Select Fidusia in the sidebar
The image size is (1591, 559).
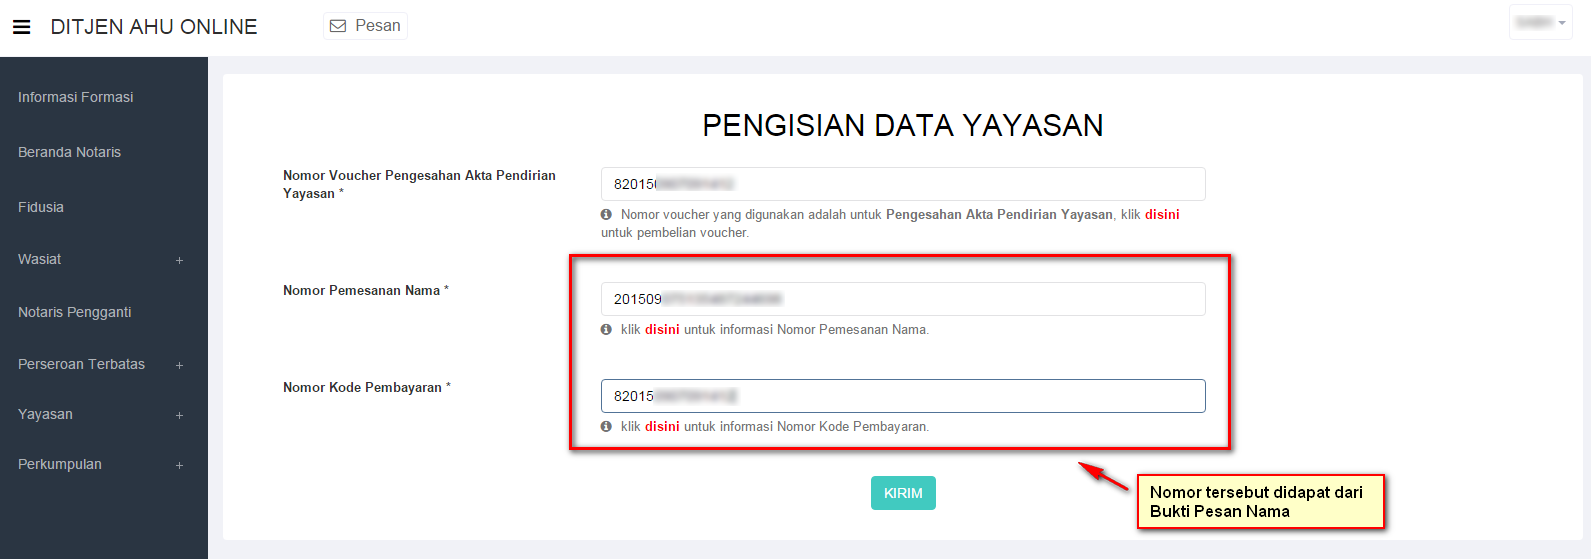pyautogui.click(x=41, y=207)
